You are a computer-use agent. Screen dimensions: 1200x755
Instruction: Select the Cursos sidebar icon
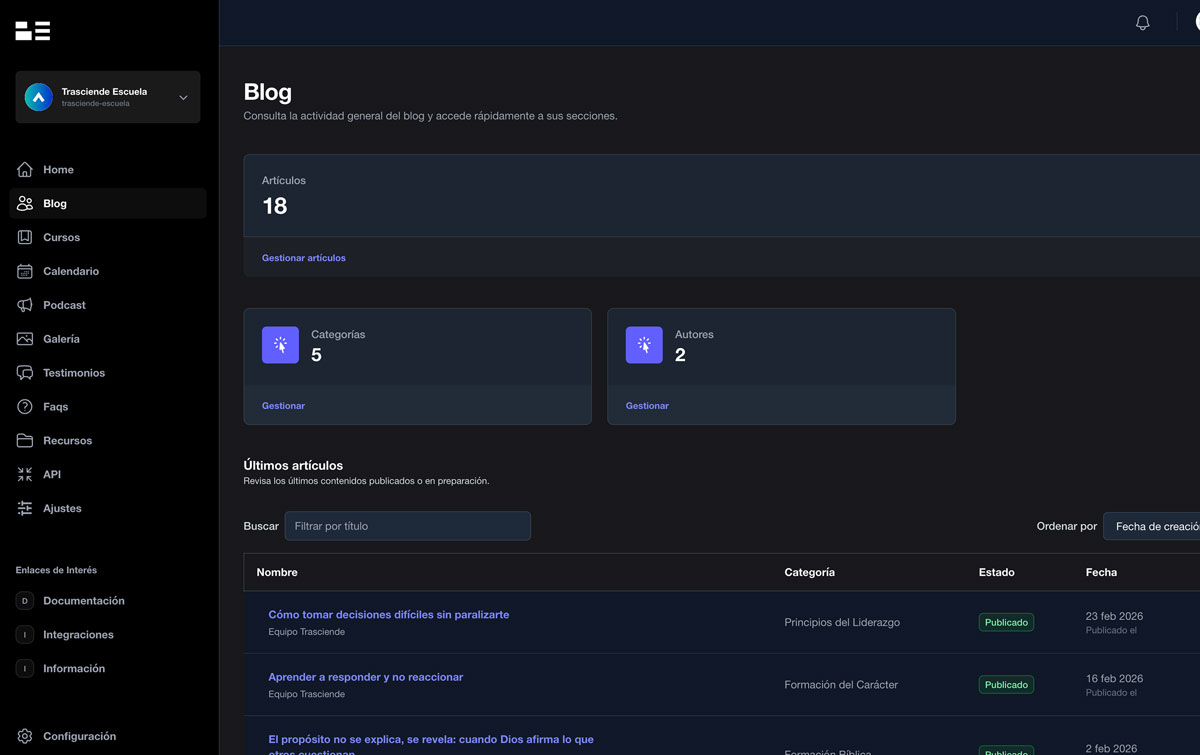[x=25, y=237]
